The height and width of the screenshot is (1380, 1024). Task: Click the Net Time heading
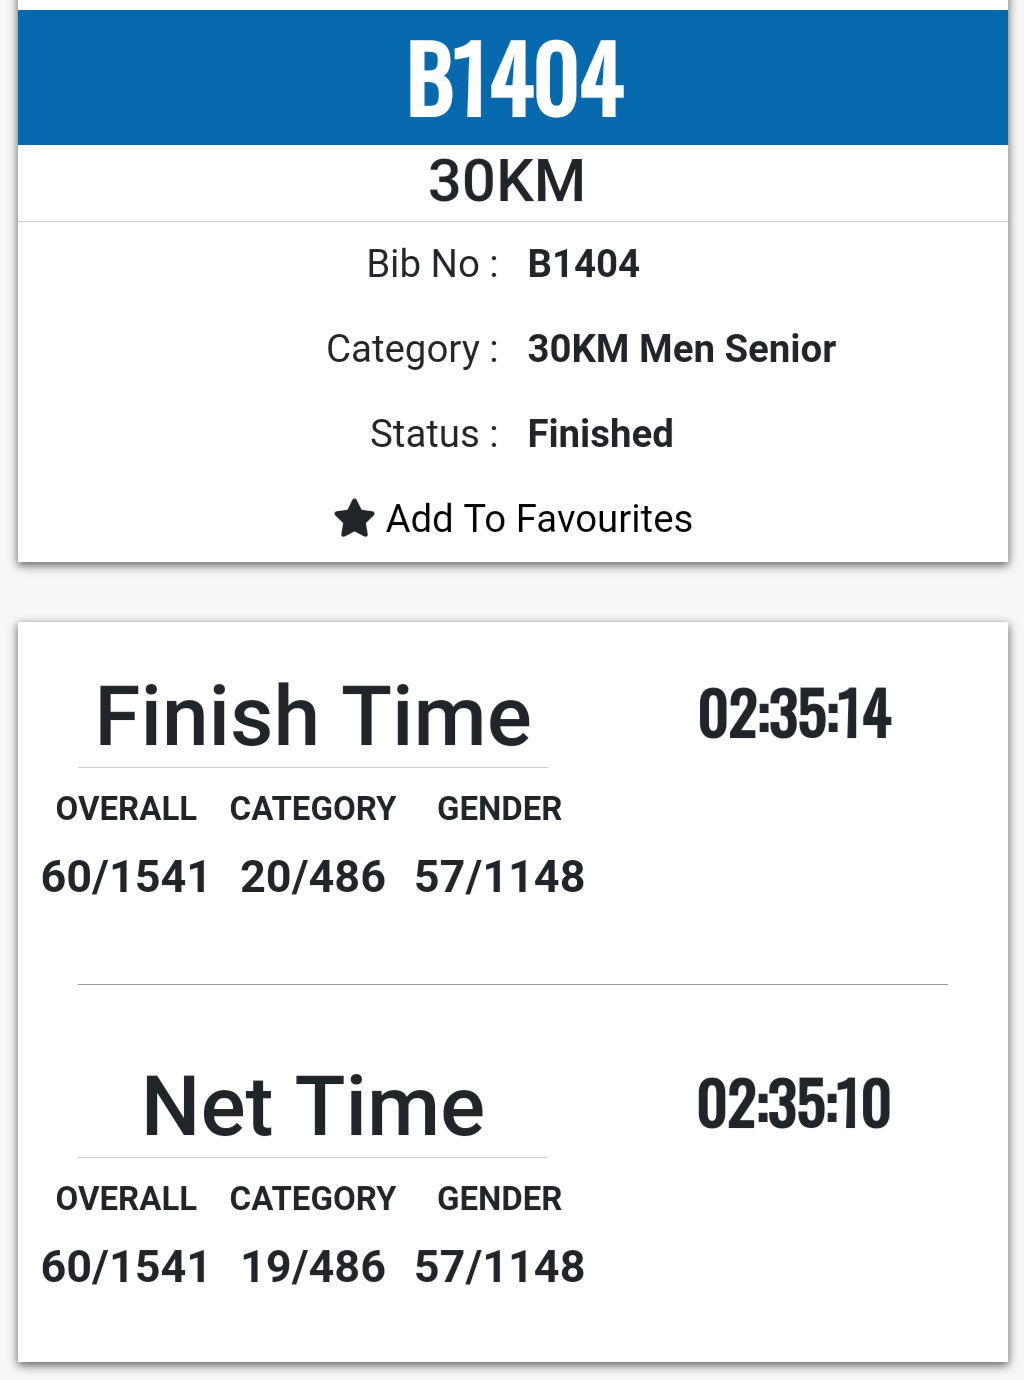coord(313,1106)
